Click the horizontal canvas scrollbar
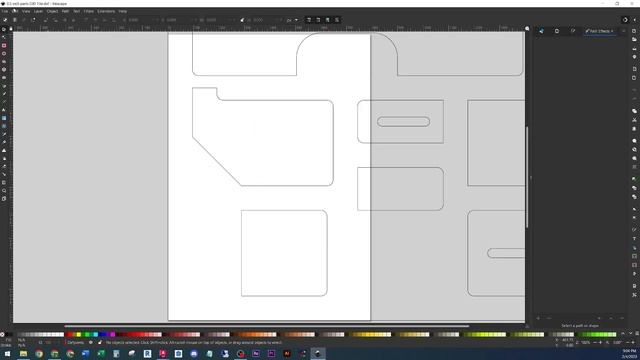This screenshot has width=640, height=360. [267, 326]
